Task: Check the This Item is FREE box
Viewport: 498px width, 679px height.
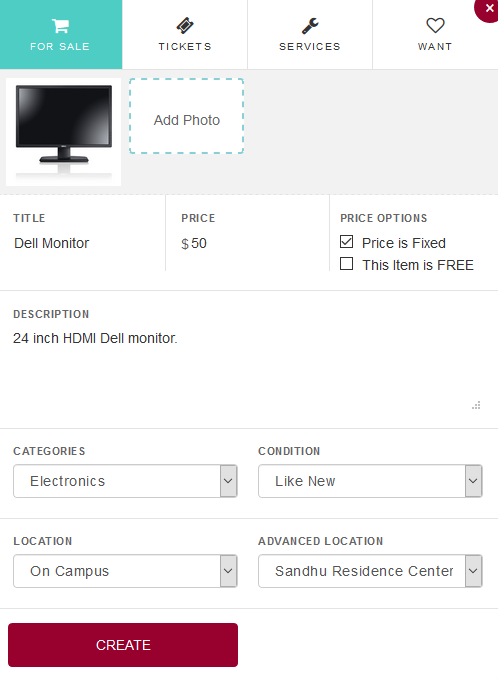Action: pos(346,263)
